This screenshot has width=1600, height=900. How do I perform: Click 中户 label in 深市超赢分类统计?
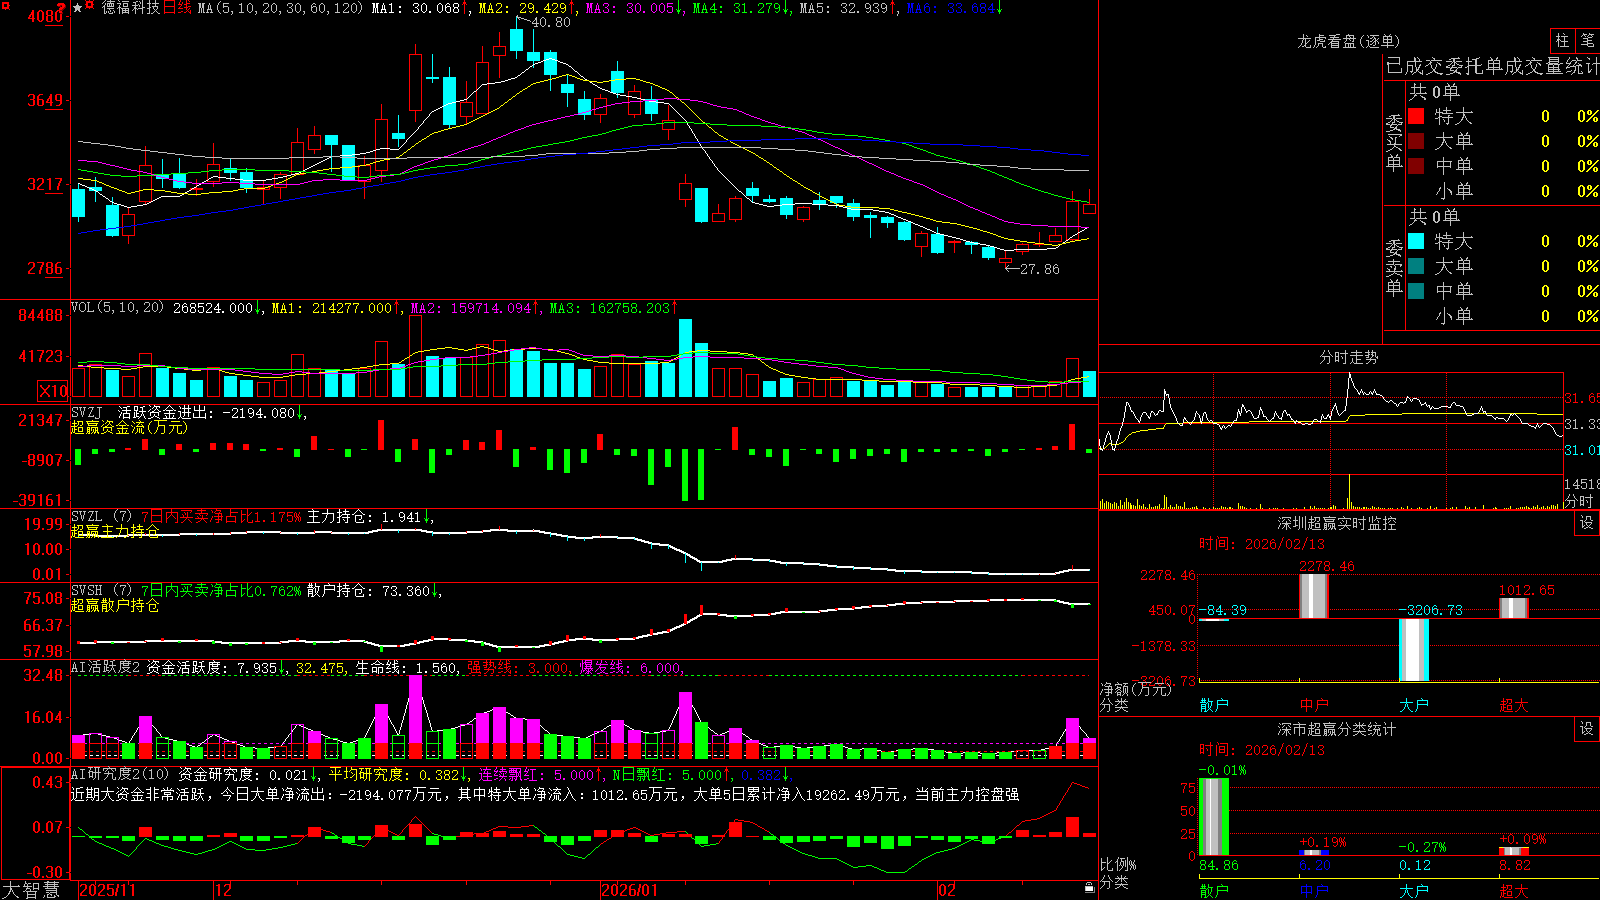[1314, 890]
